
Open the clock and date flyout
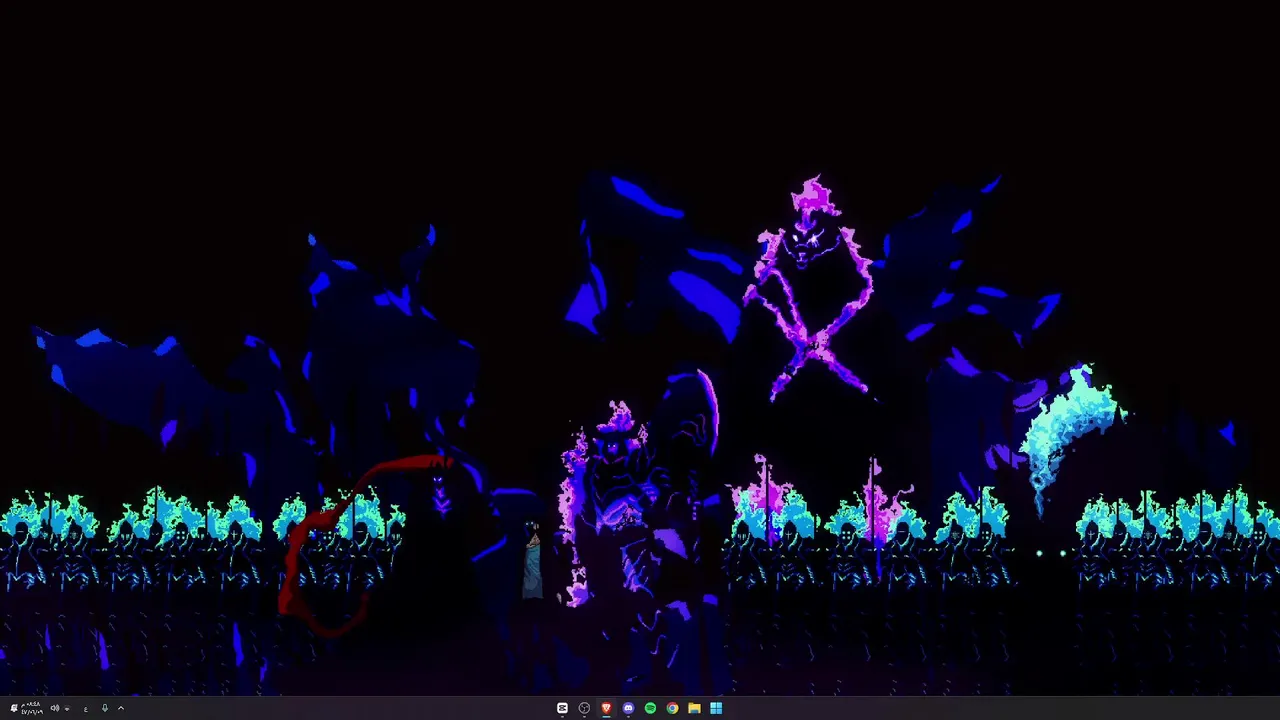[x=32, y=708]
